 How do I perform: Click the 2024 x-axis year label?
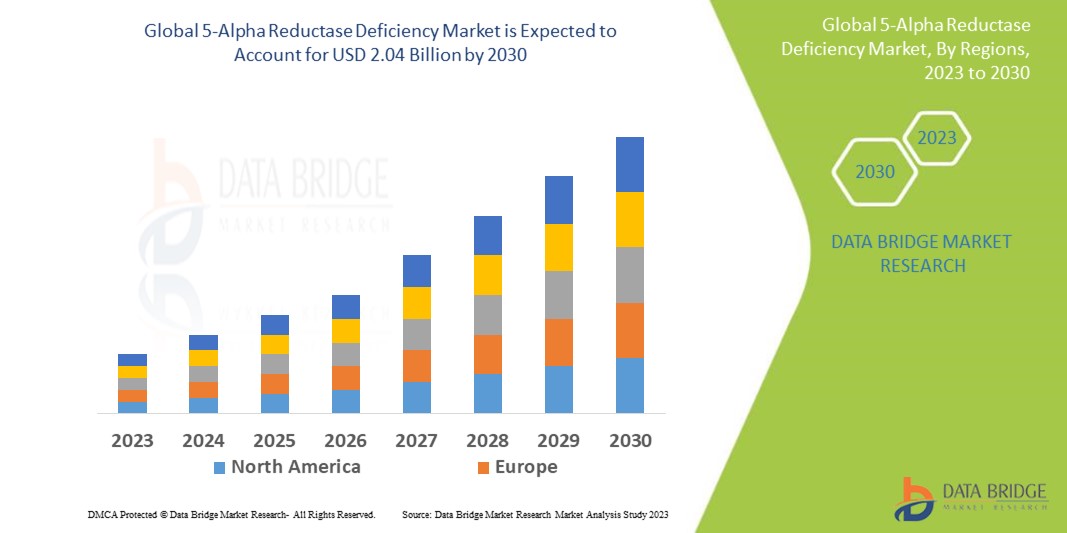[203, 441]
